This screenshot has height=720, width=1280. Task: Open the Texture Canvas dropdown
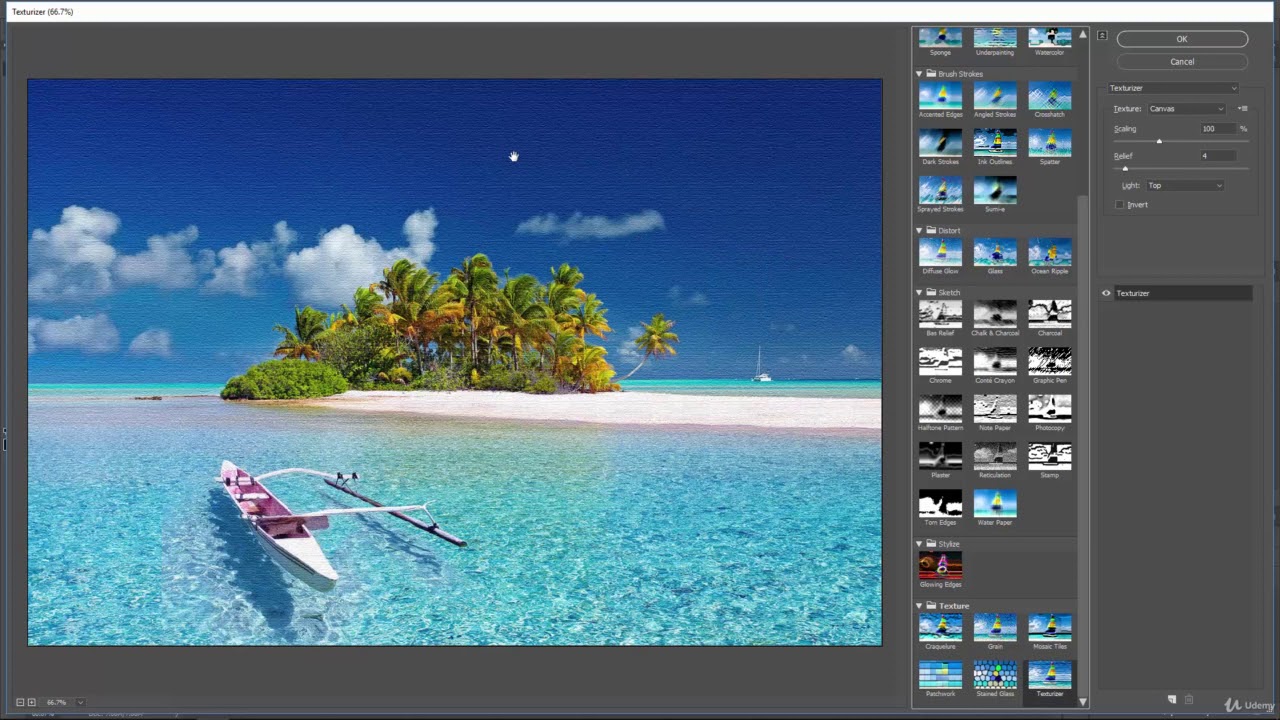coord(1186,109)
